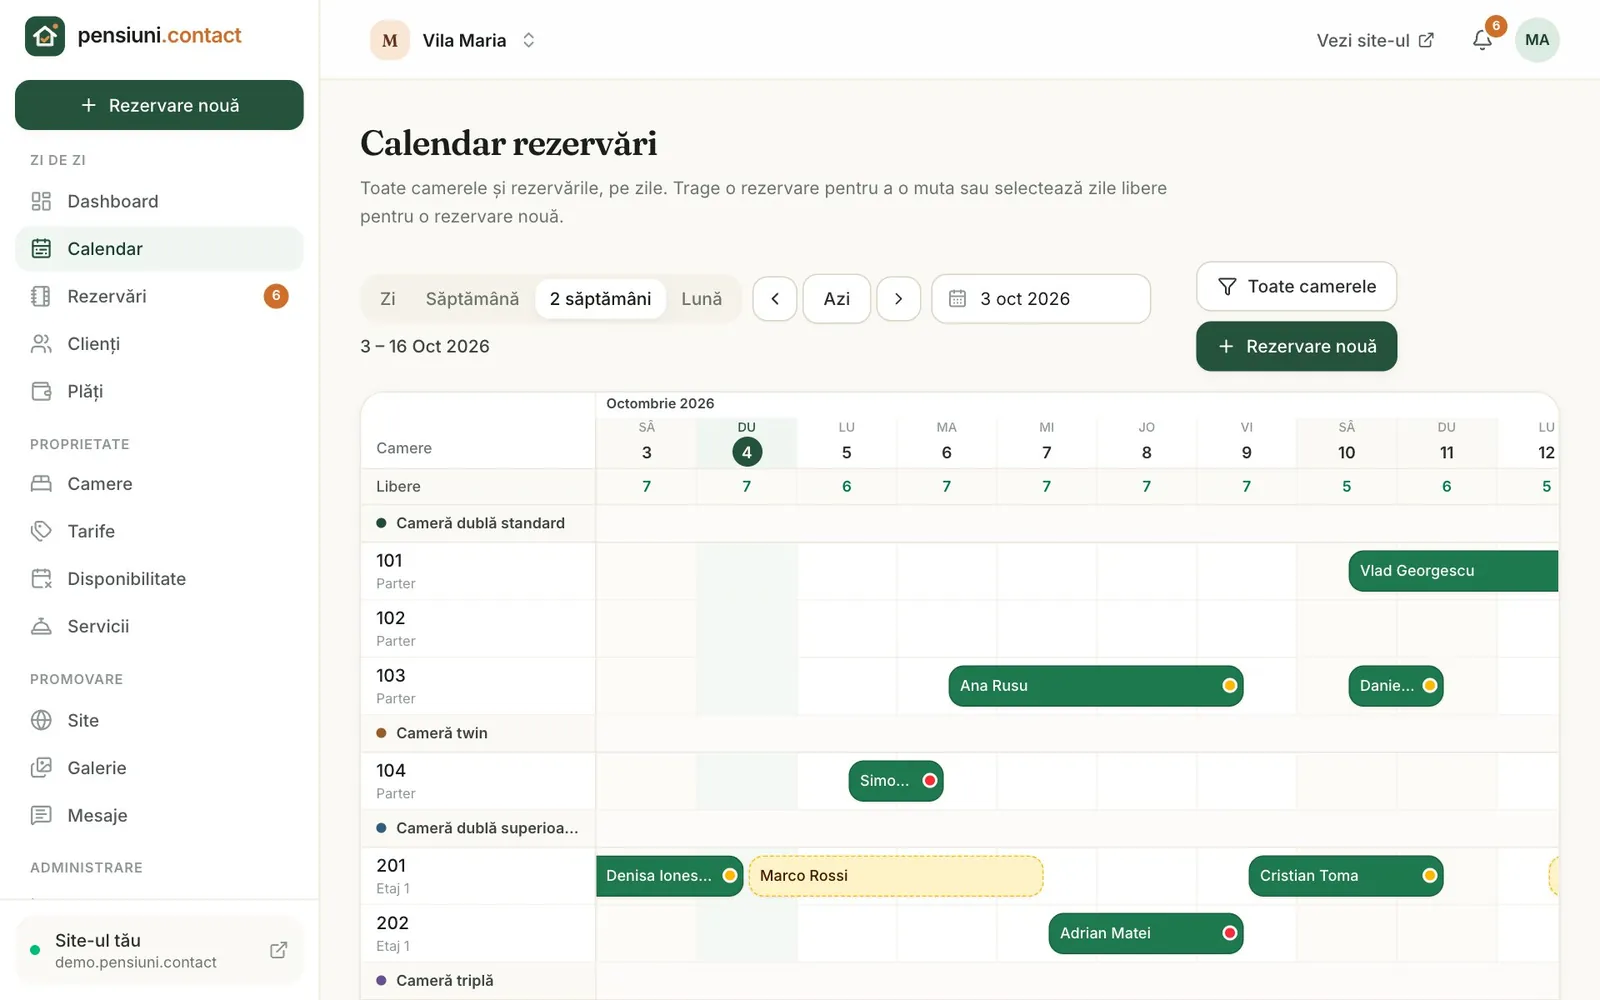Open Vezi site-ul link

click(1375, 40)
